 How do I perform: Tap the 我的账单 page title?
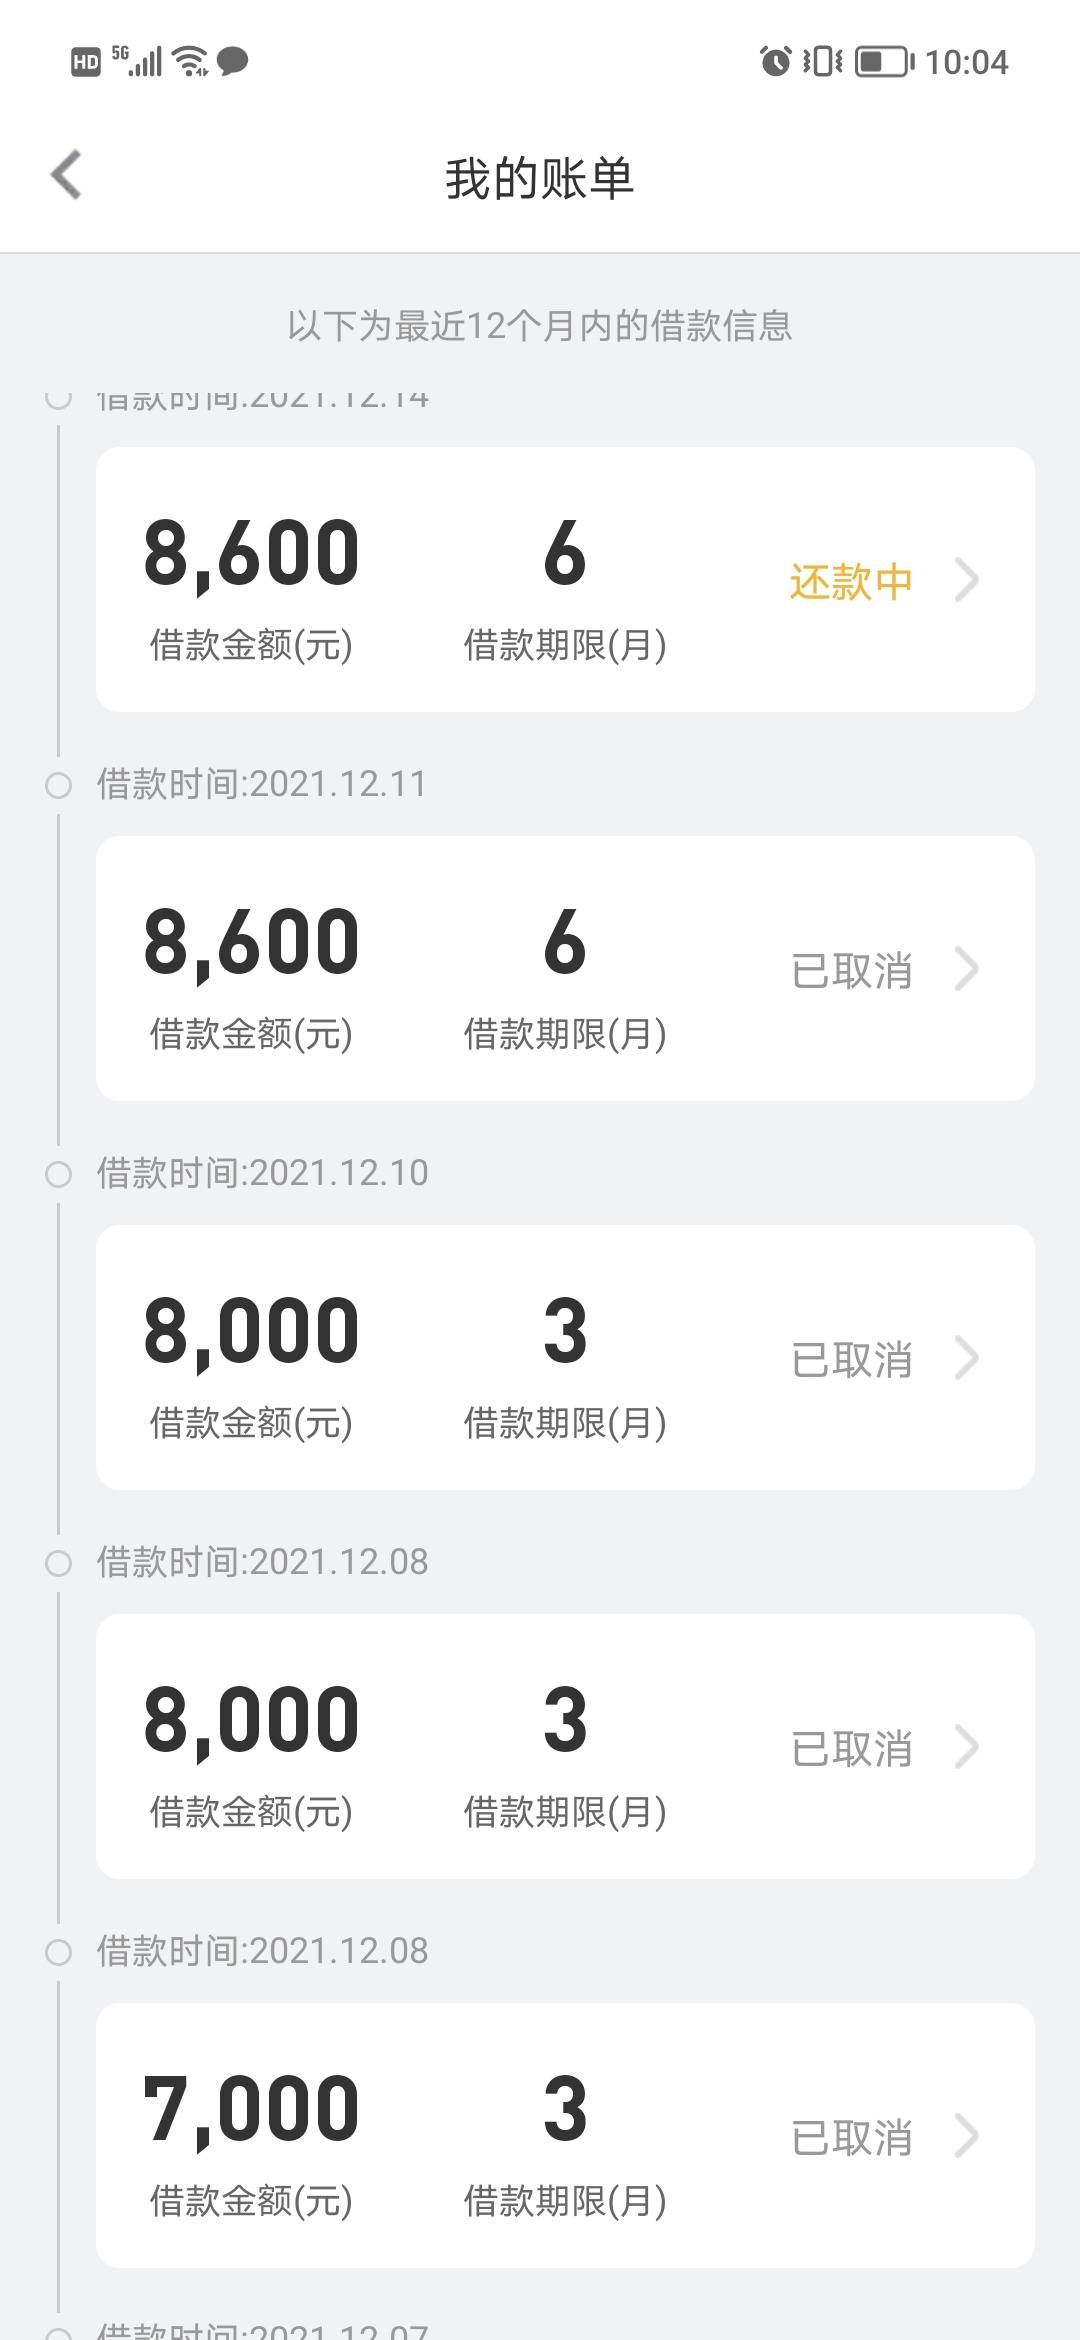click(540, 179)
